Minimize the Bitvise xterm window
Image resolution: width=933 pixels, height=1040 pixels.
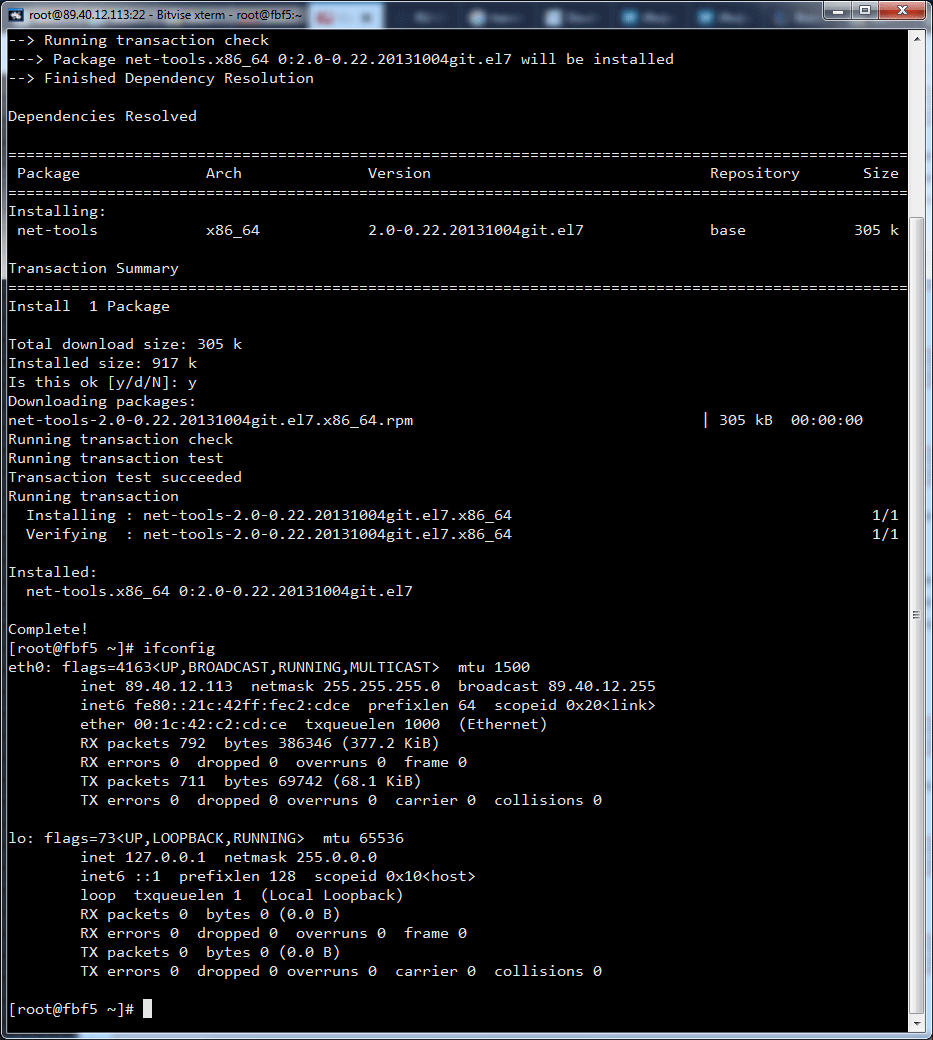(x=836, y=10)
